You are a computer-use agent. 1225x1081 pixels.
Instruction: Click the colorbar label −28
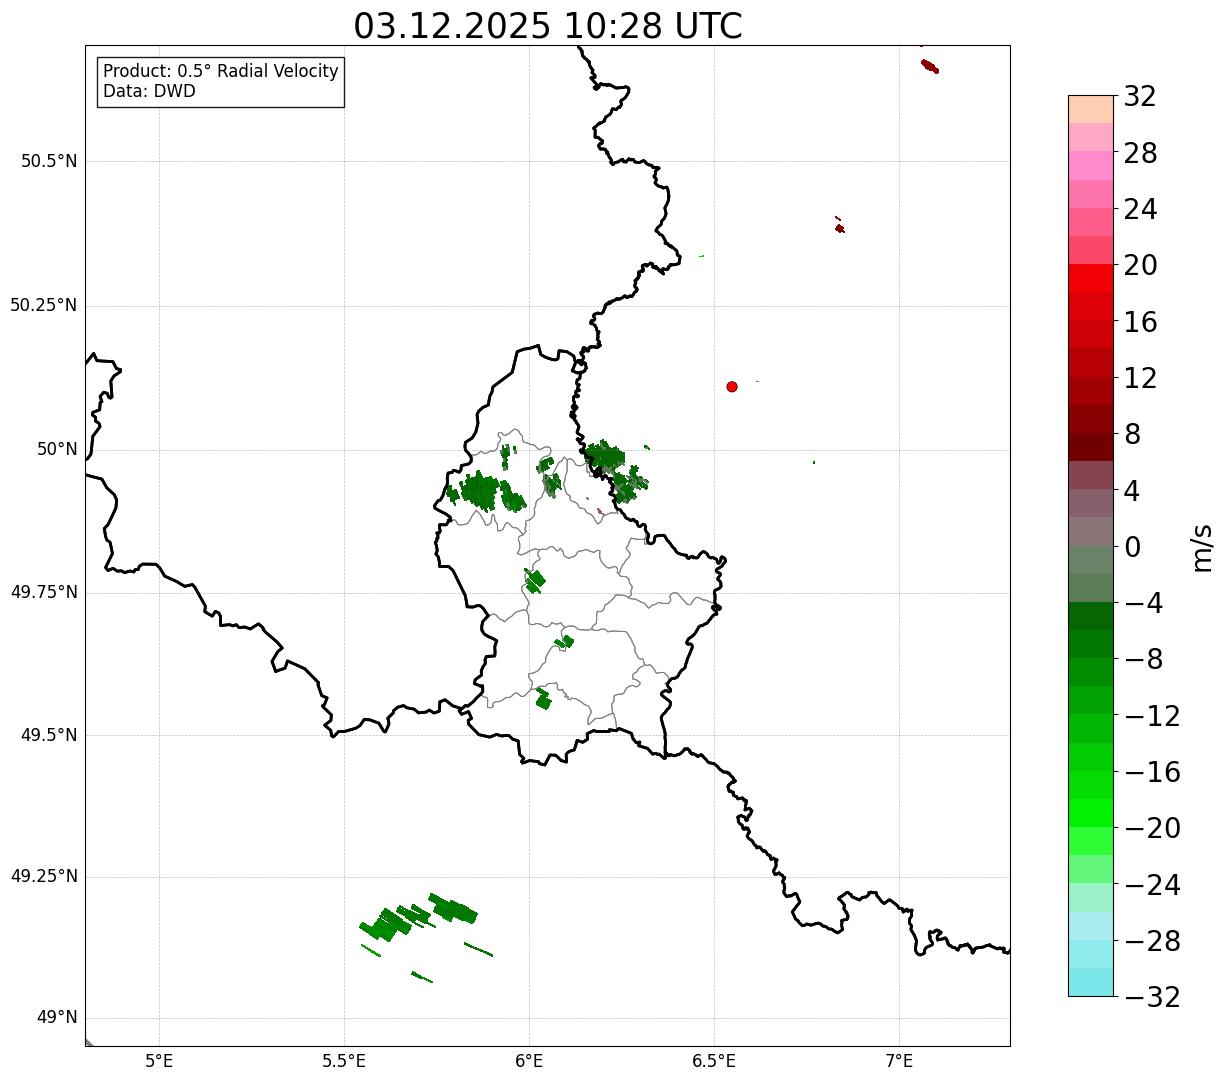click(x=1152, y=941)
